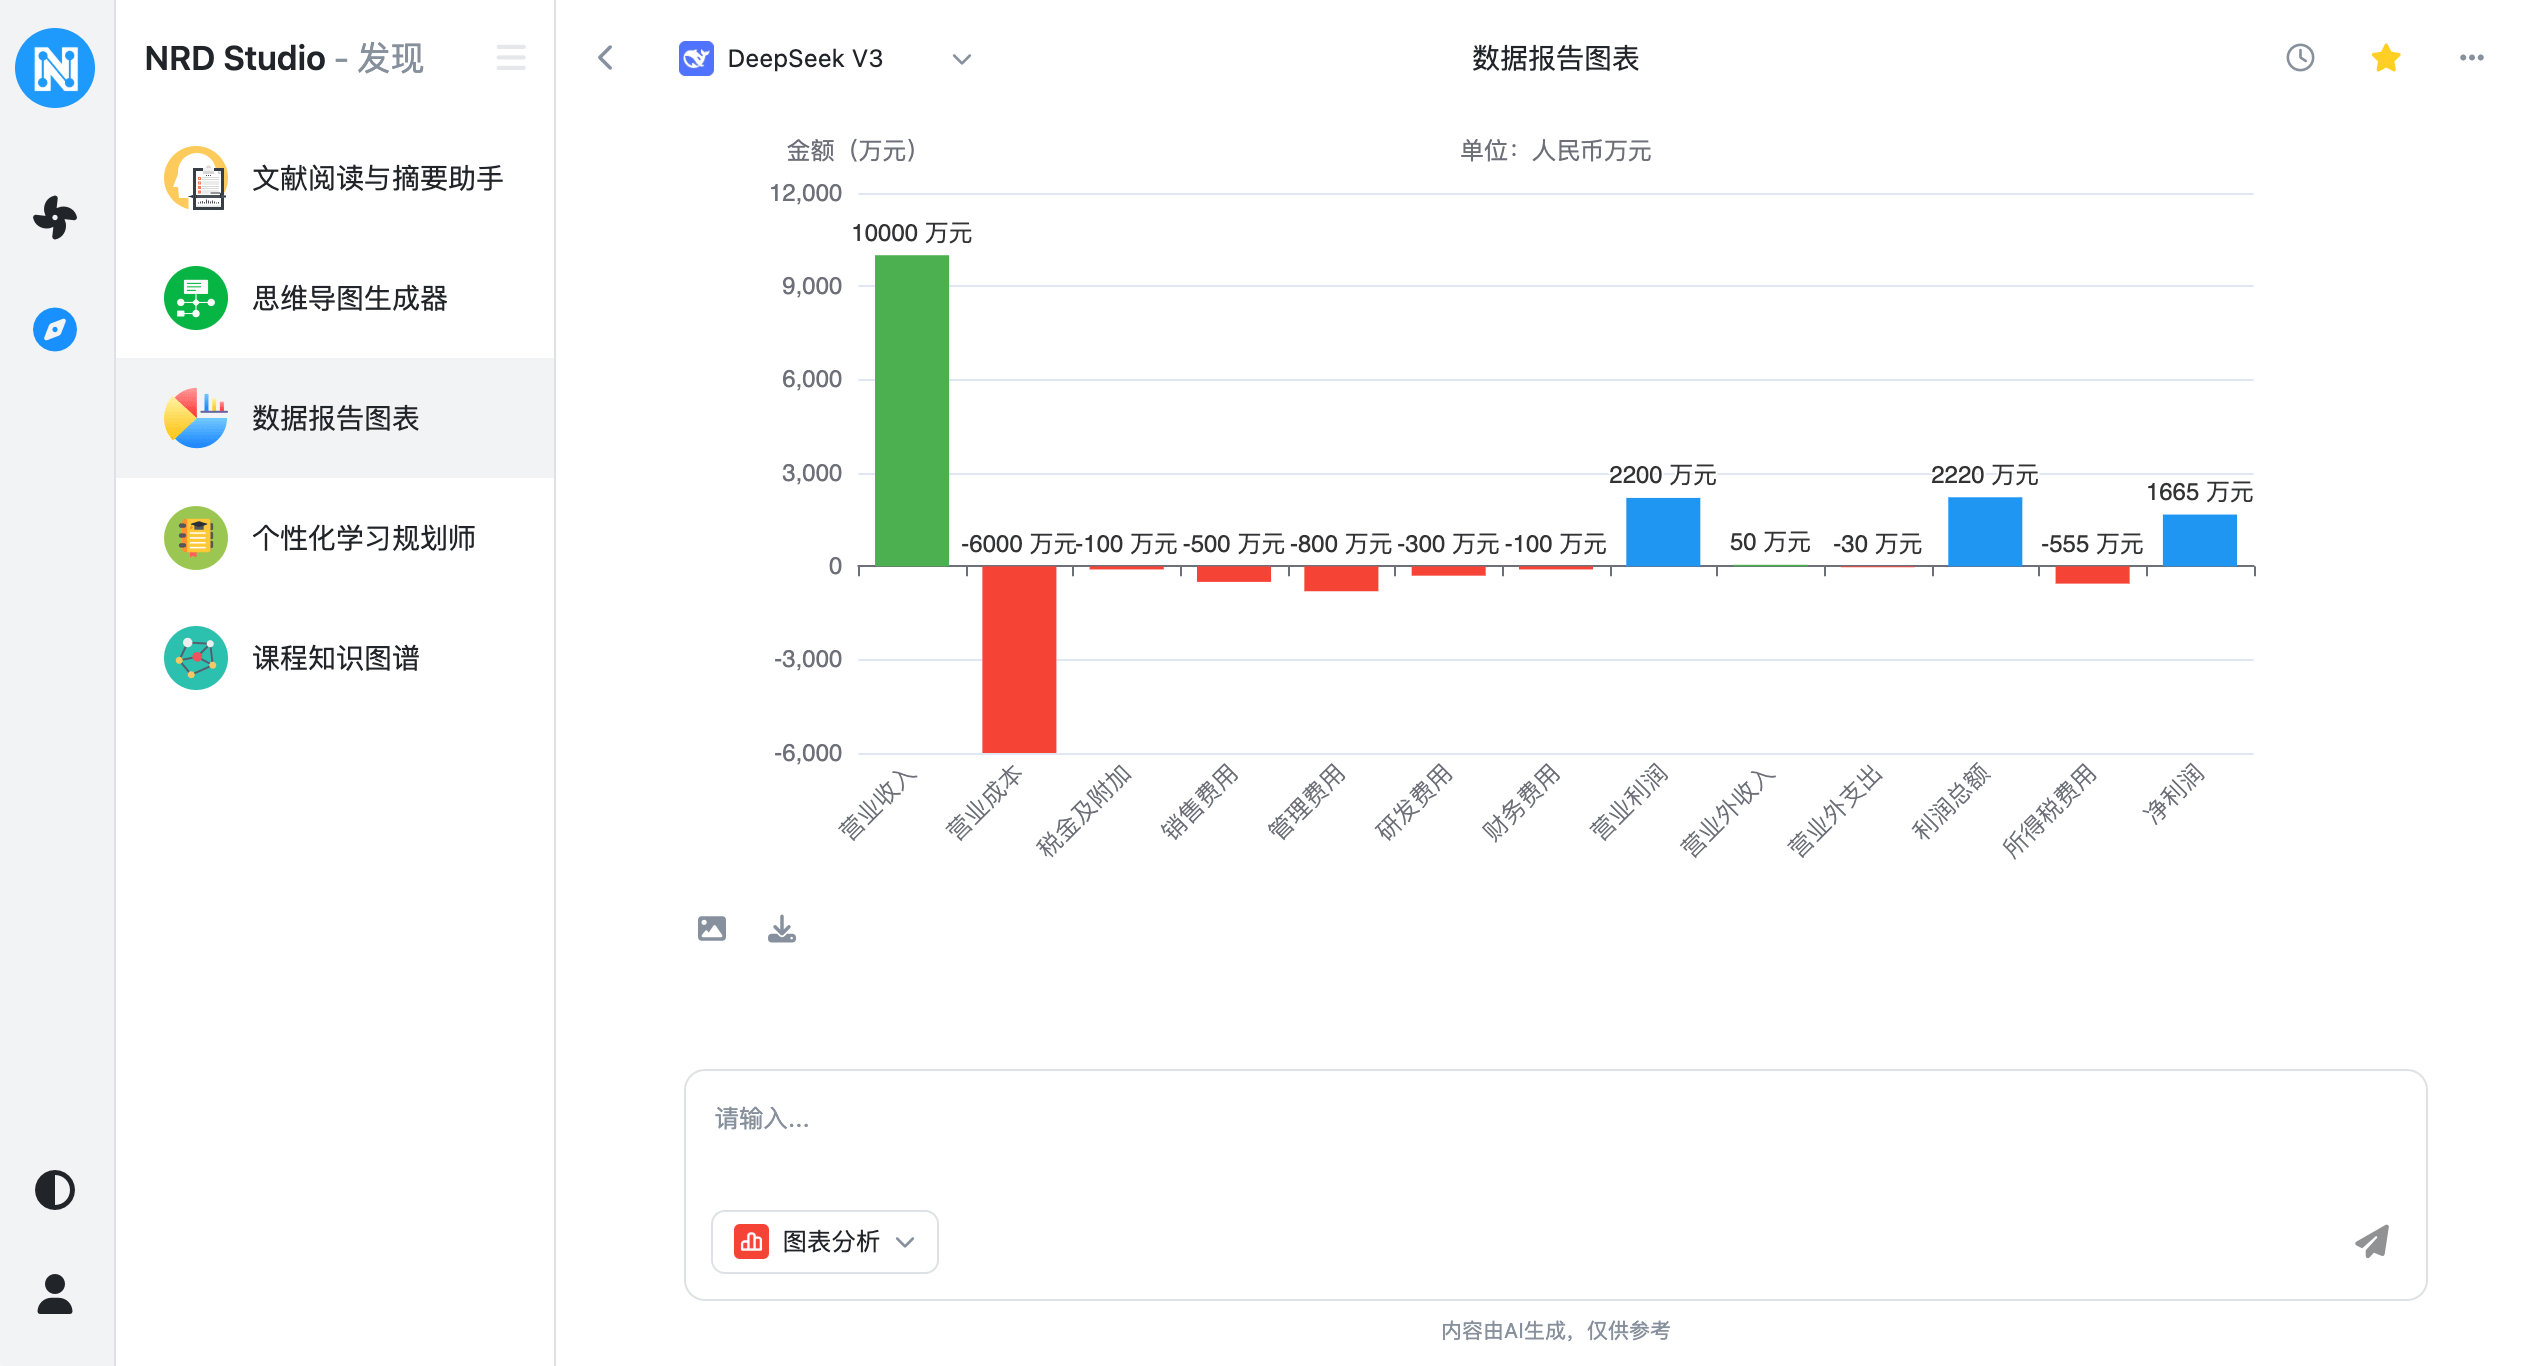The width and height of the screenshot is (2544, 1366).
Task: Open the chat history clock icon
Action: coord(2300,58)
